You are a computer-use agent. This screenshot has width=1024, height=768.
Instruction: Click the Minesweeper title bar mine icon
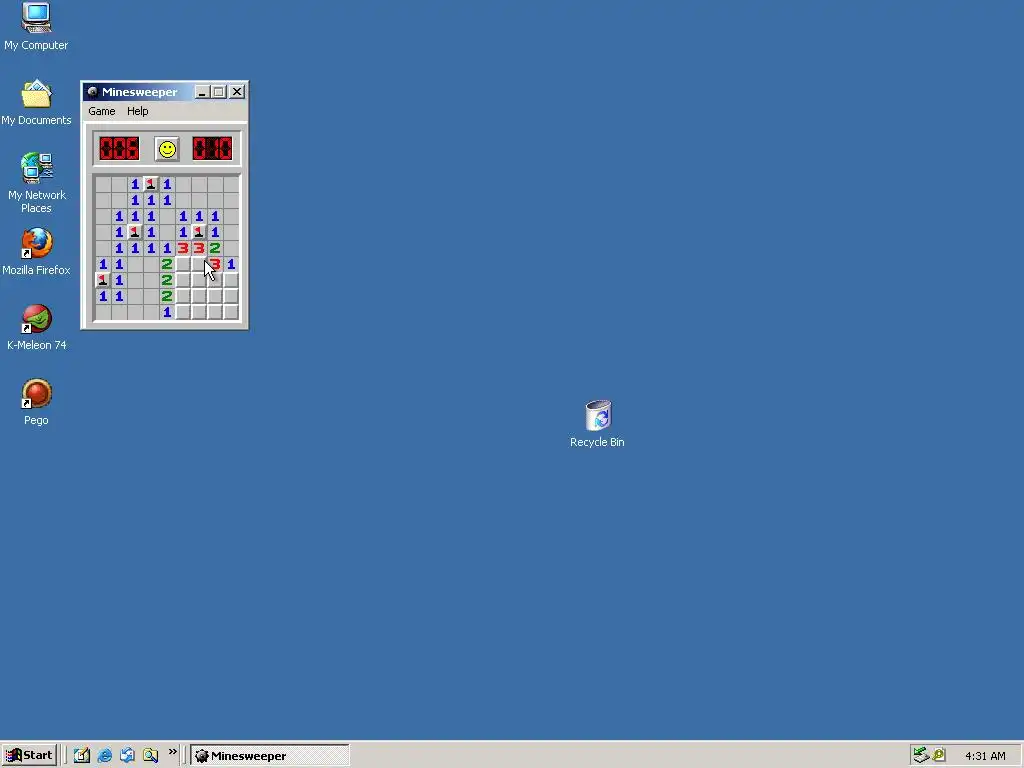[x=93, y=92]
